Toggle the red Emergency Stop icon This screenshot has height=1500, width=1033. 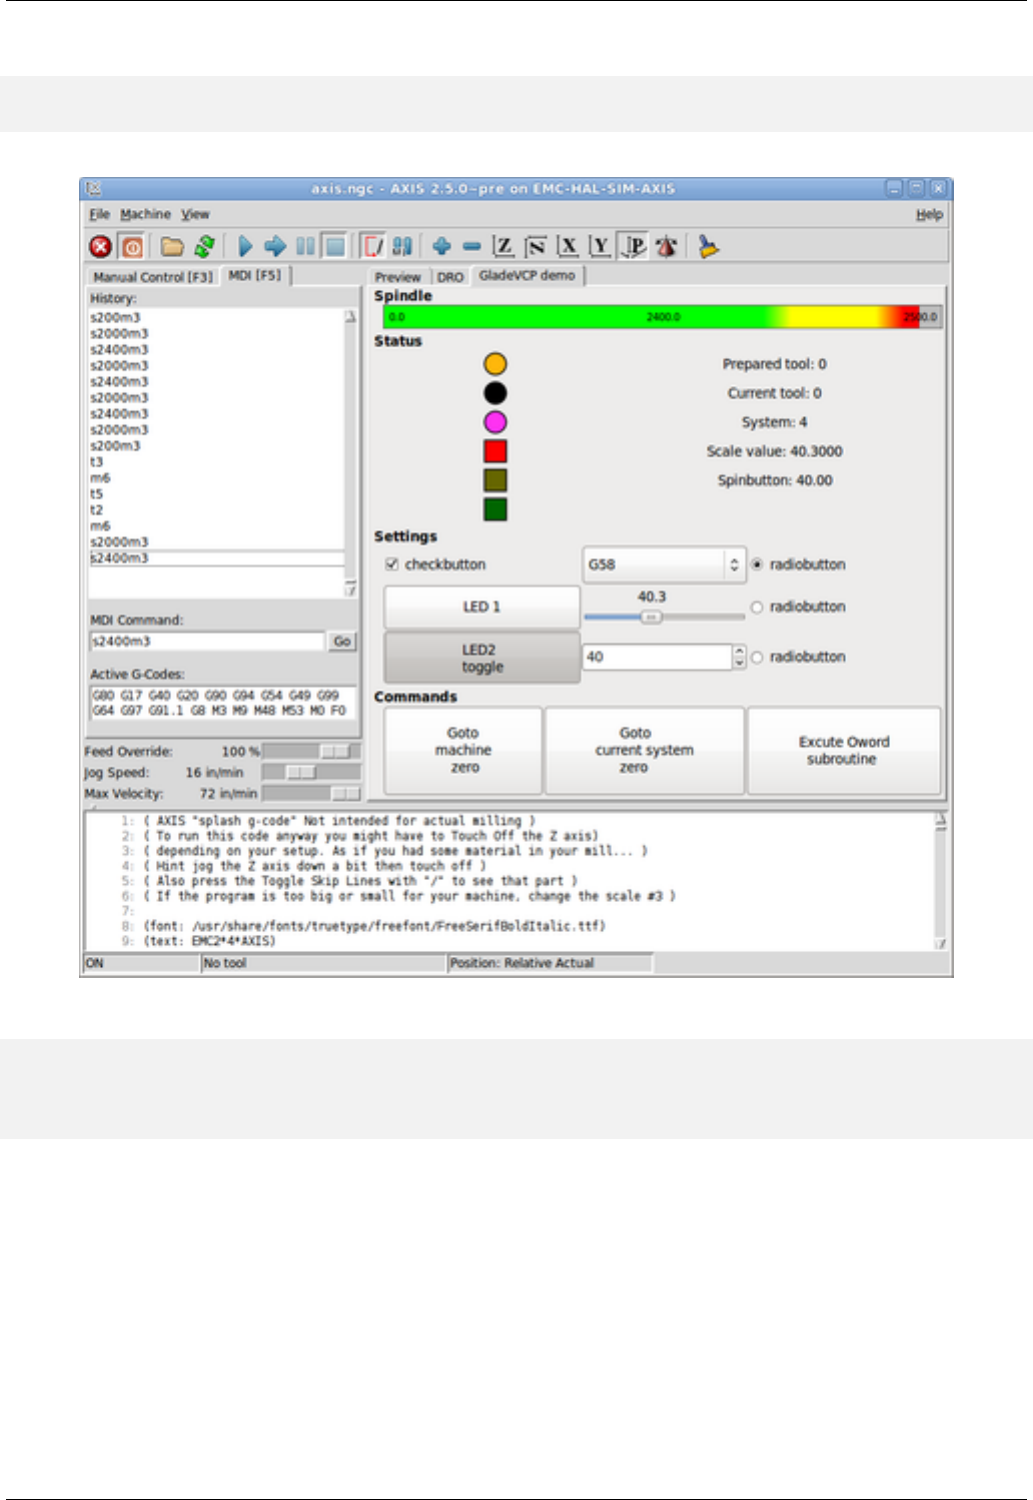tap(101, 246)
